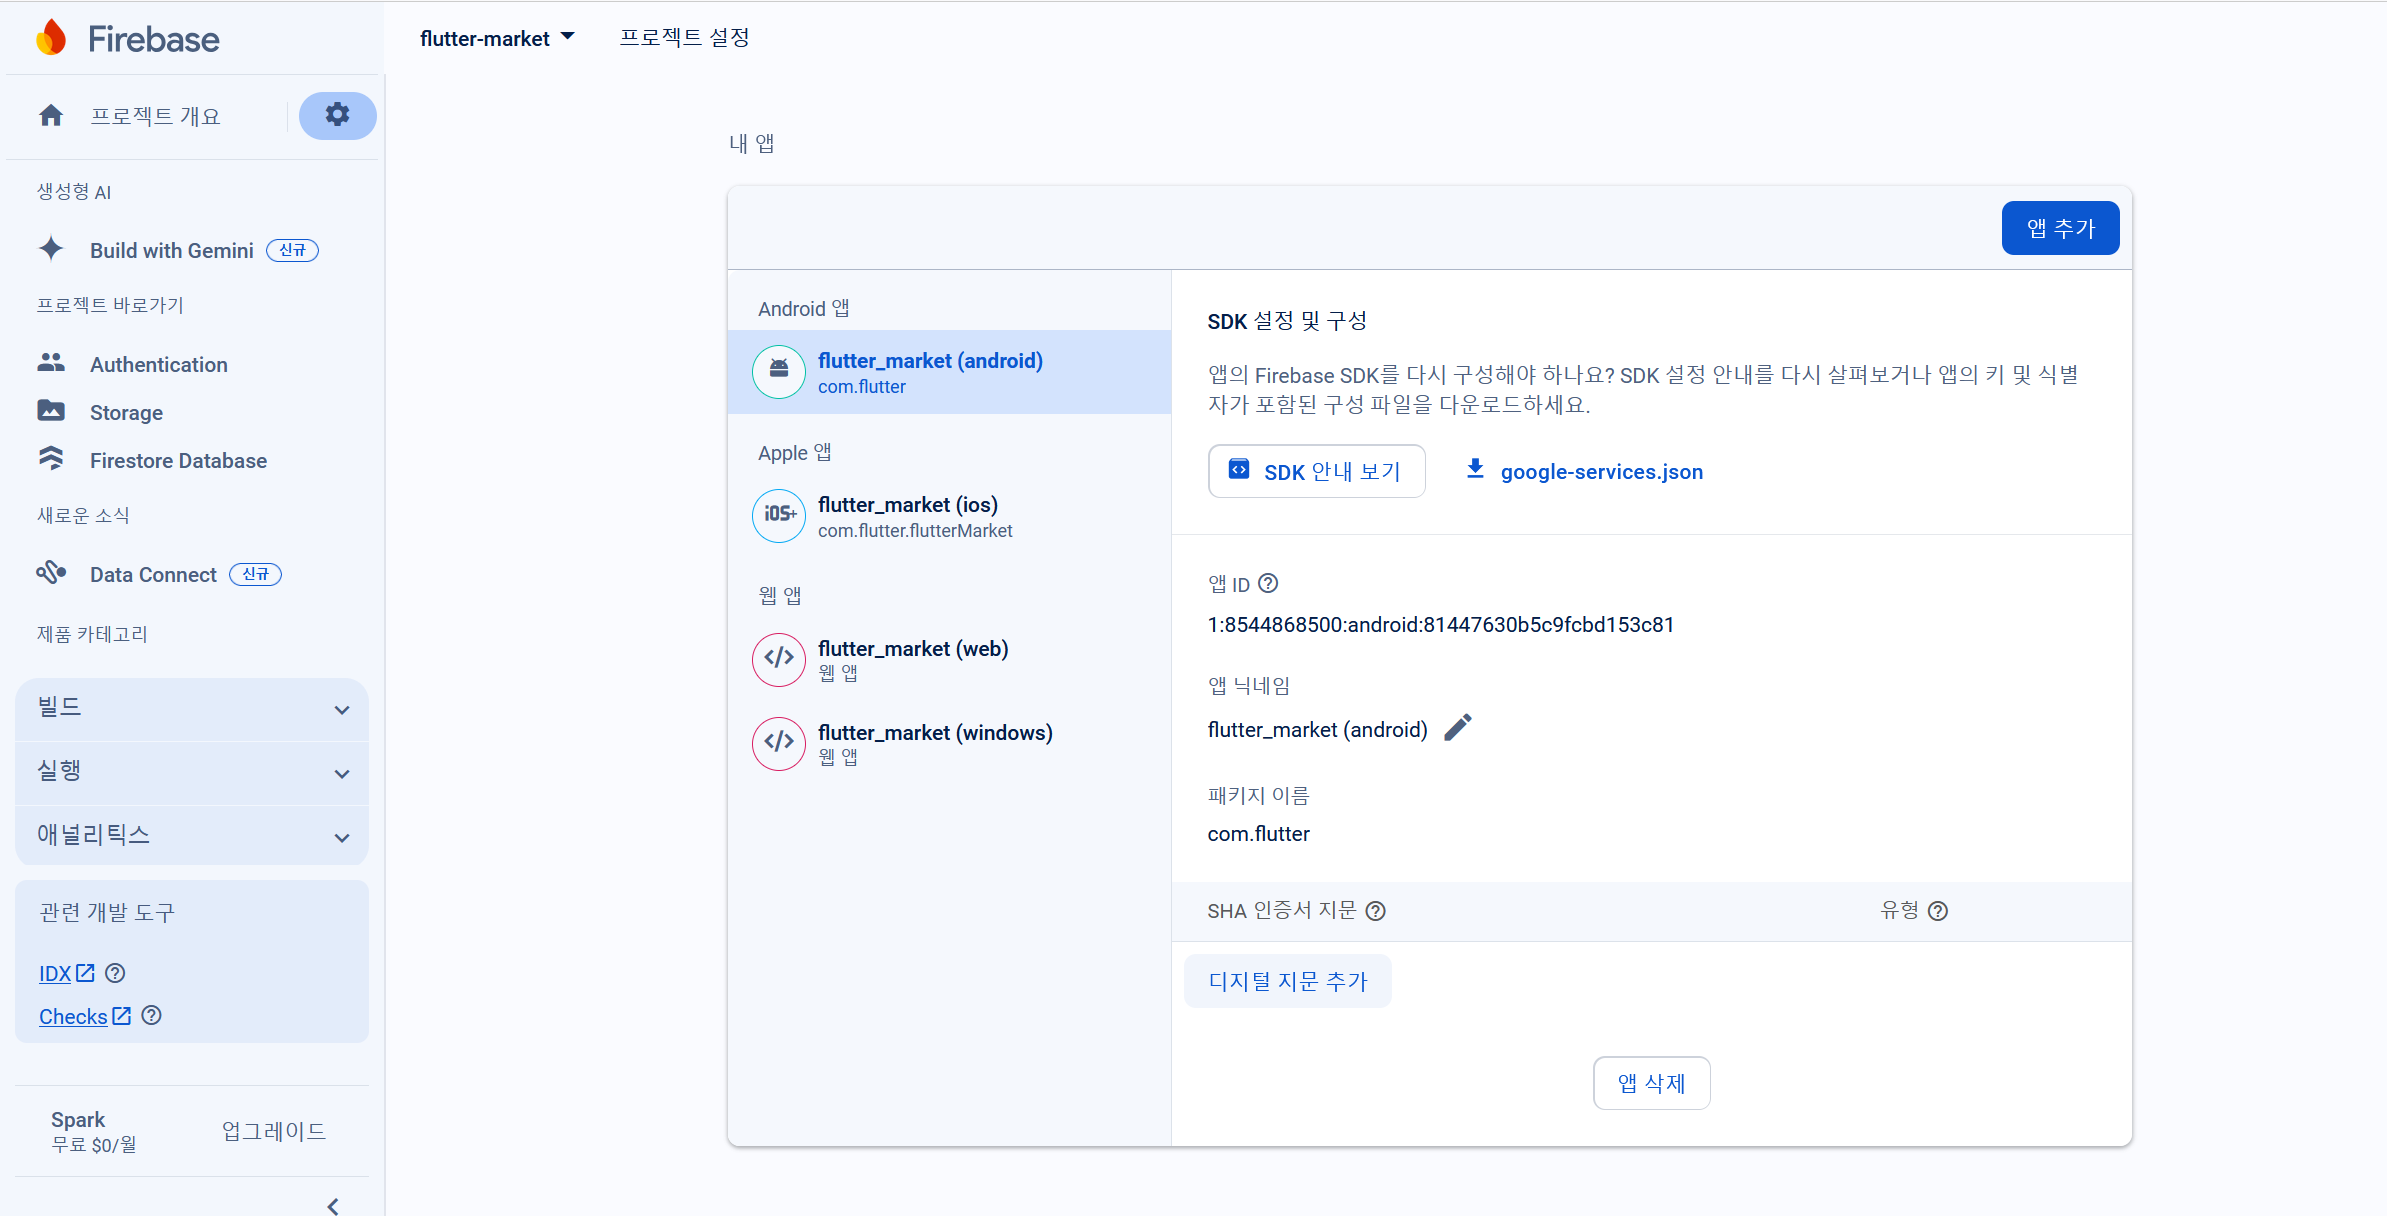Collapse the sidebar with the left chevron
This screenshot has width=2387, height=1216.
click(333, 1206)
